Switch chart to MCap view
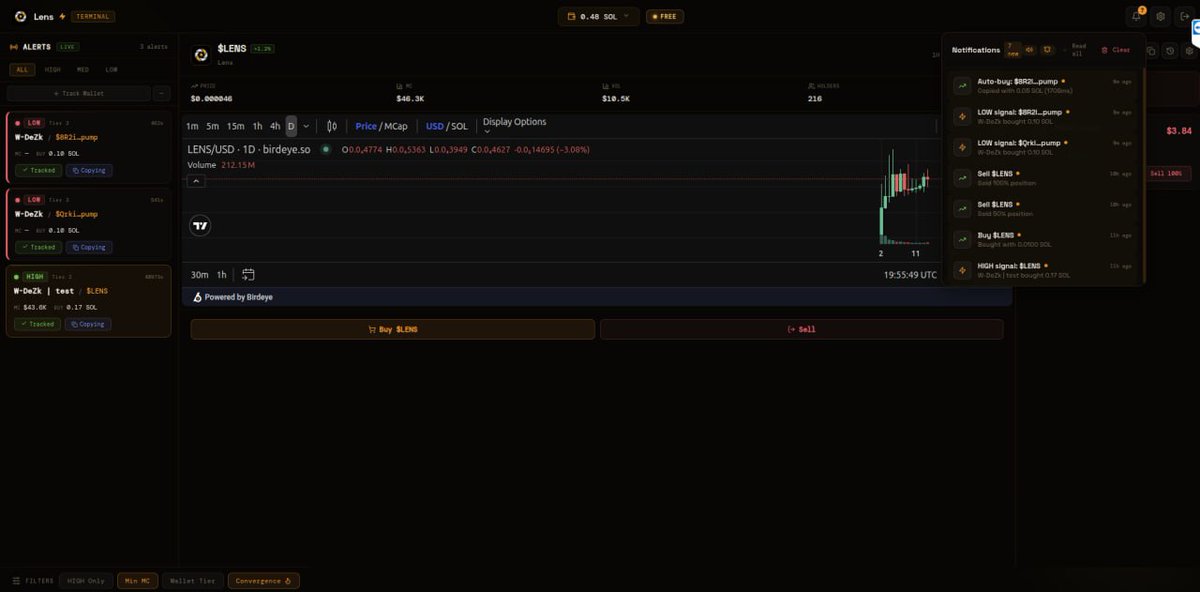The image size is (1200, 592). pos(396,126)
